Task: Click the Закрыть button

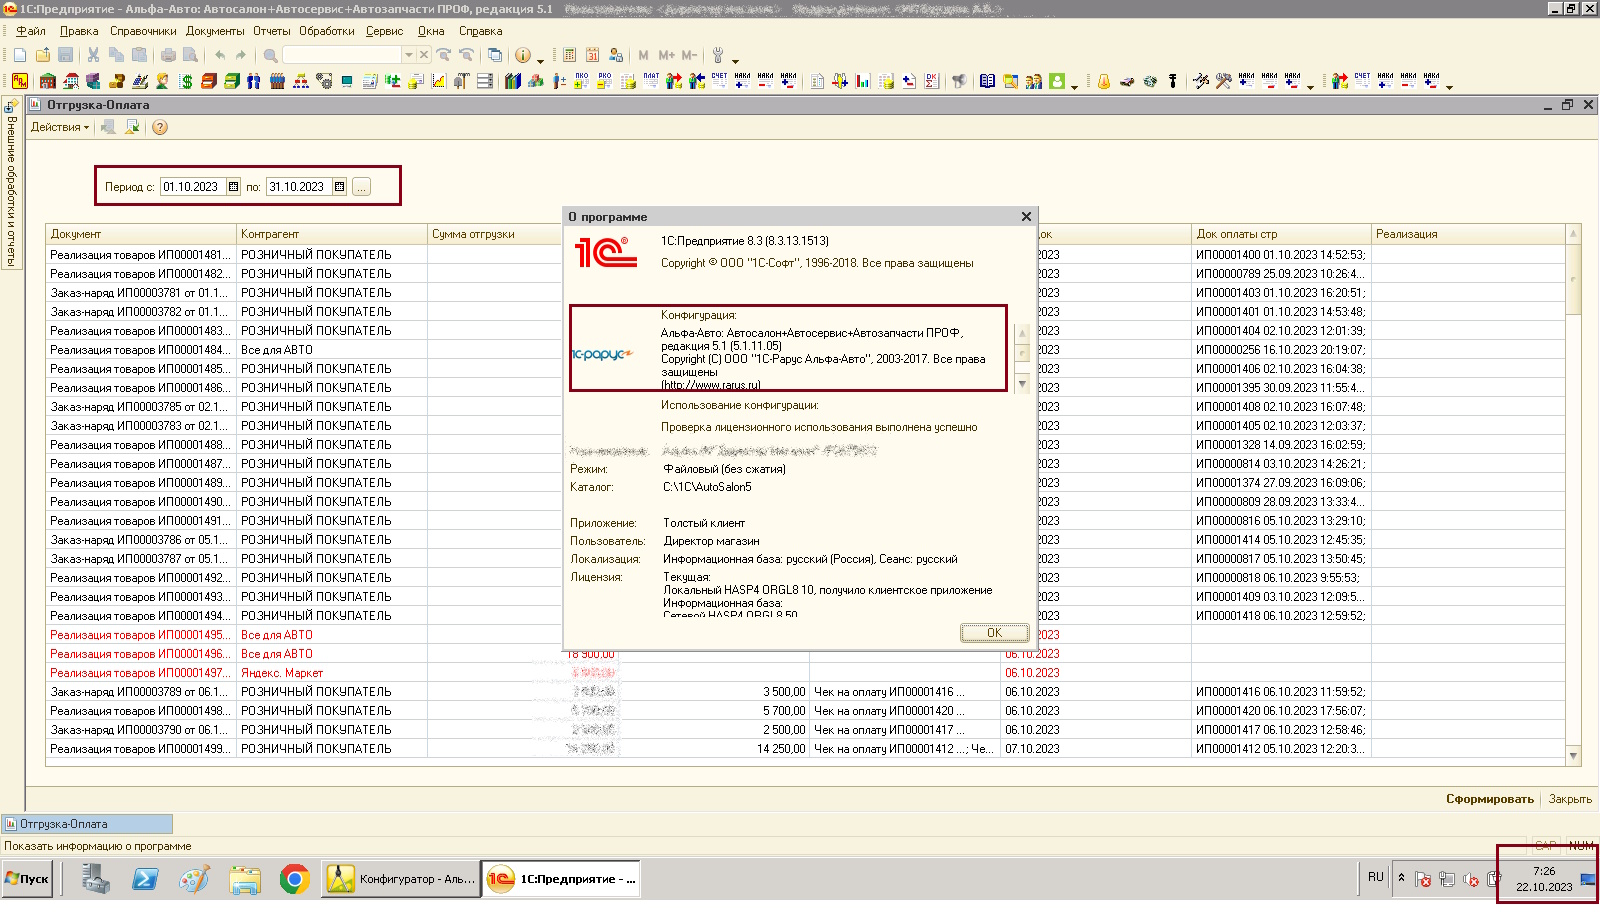Action: point(1570,799)
